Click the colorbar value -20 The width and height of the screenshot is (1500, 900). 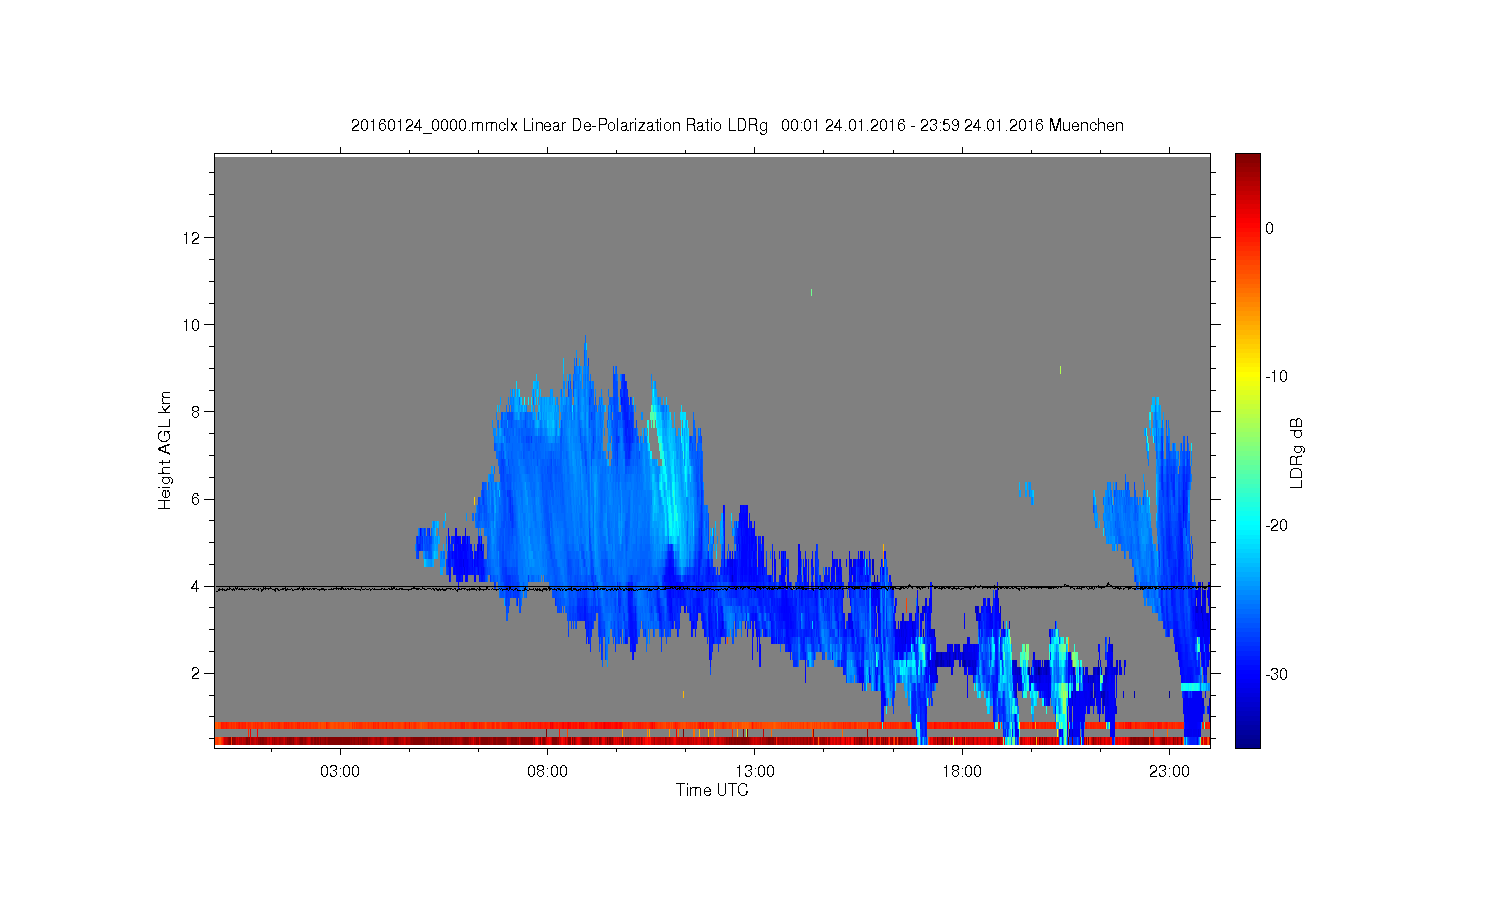1276,526
